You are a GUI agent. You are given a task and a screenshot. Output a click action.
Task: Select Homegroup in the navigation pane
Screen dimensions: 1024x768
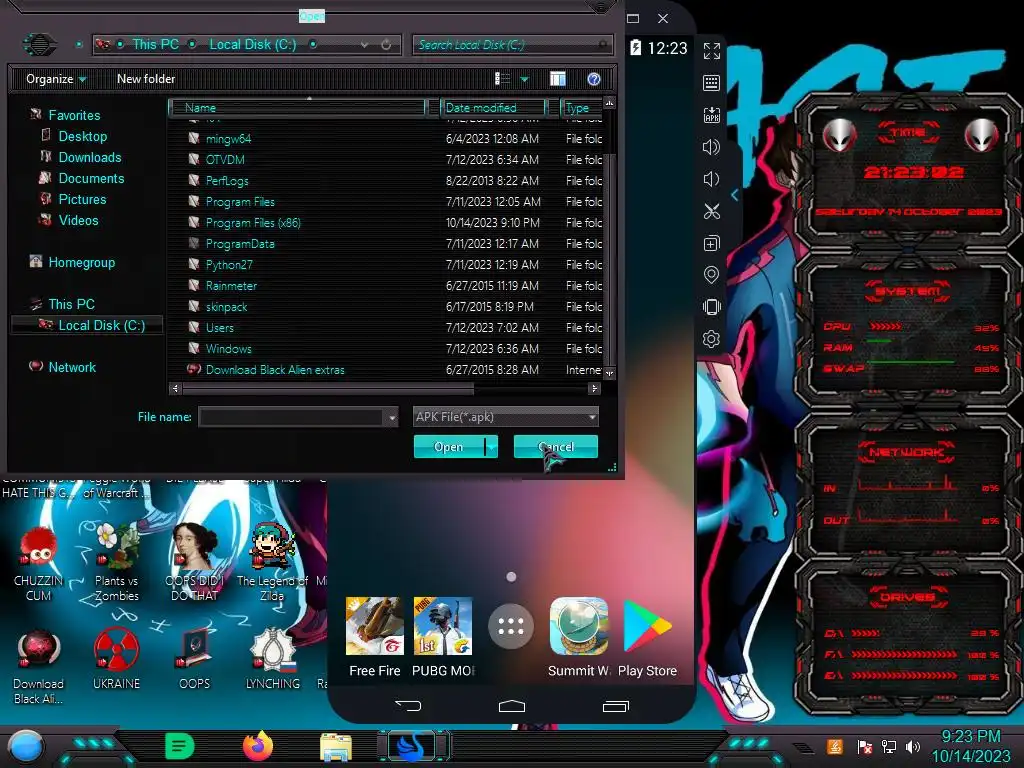point(81,263)
